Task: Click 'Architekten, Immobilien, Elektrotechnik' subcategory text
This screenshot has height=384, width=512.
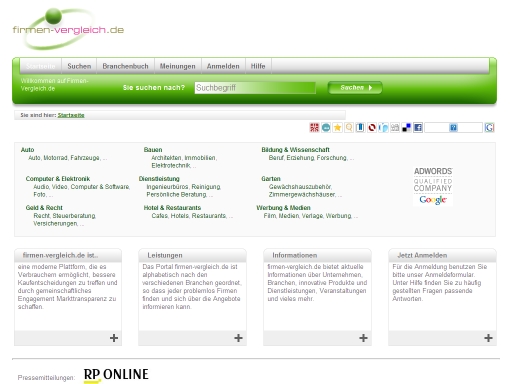Action: pyautogui.click(x=184, y=162)
